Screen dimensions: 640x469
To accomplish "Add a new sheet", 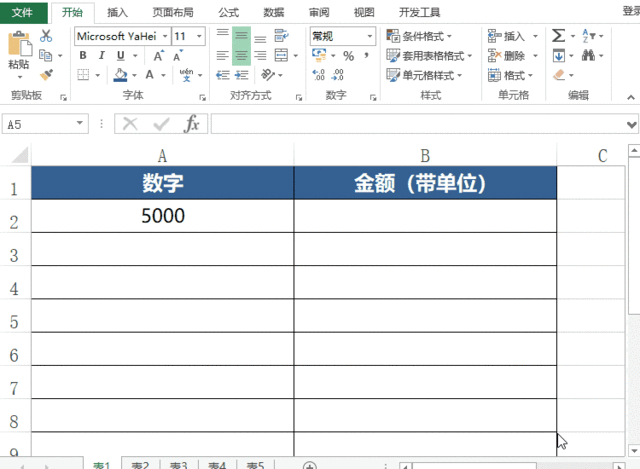I will pos(310,465).
